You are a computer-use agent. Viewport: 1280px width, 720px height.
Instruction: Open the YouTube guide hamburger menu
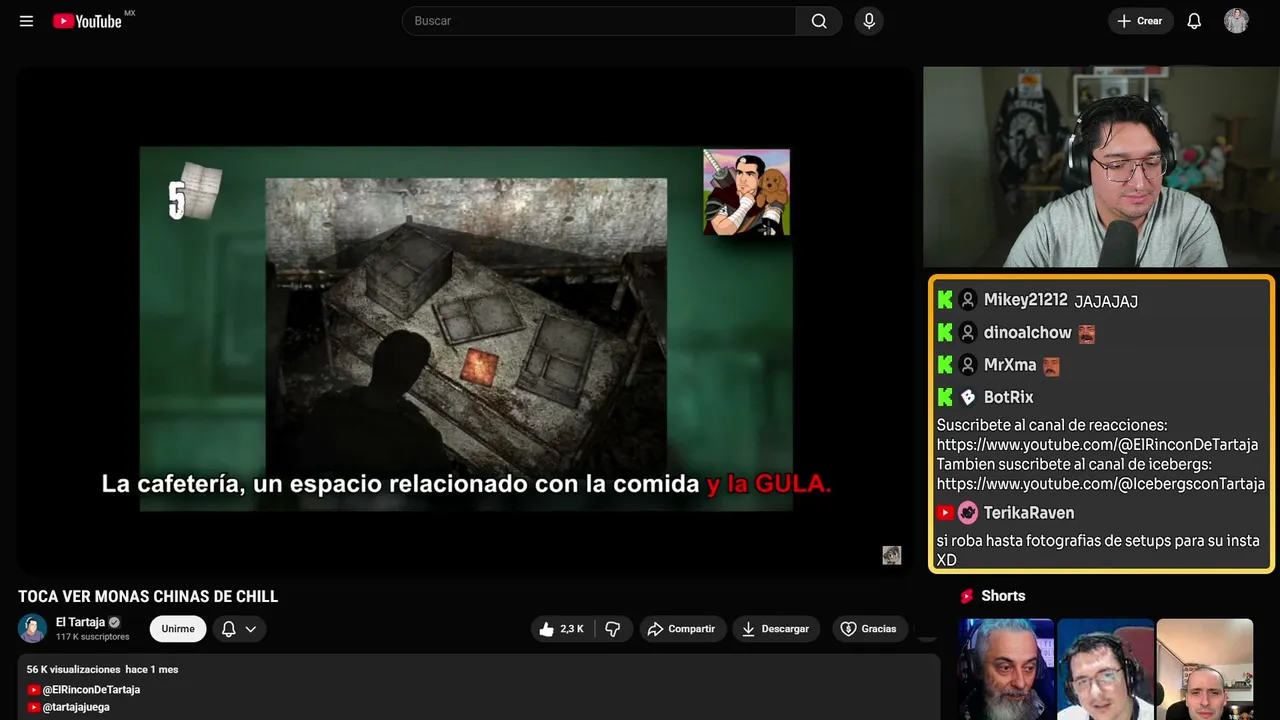click(x=26, y=21)
